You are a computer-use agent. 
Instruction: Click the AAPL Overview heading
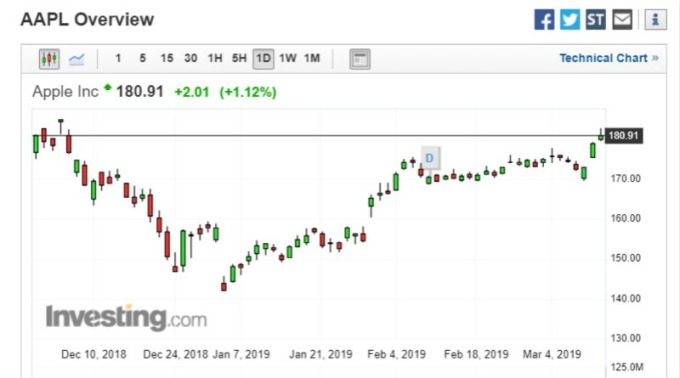[x=87, y=20]
